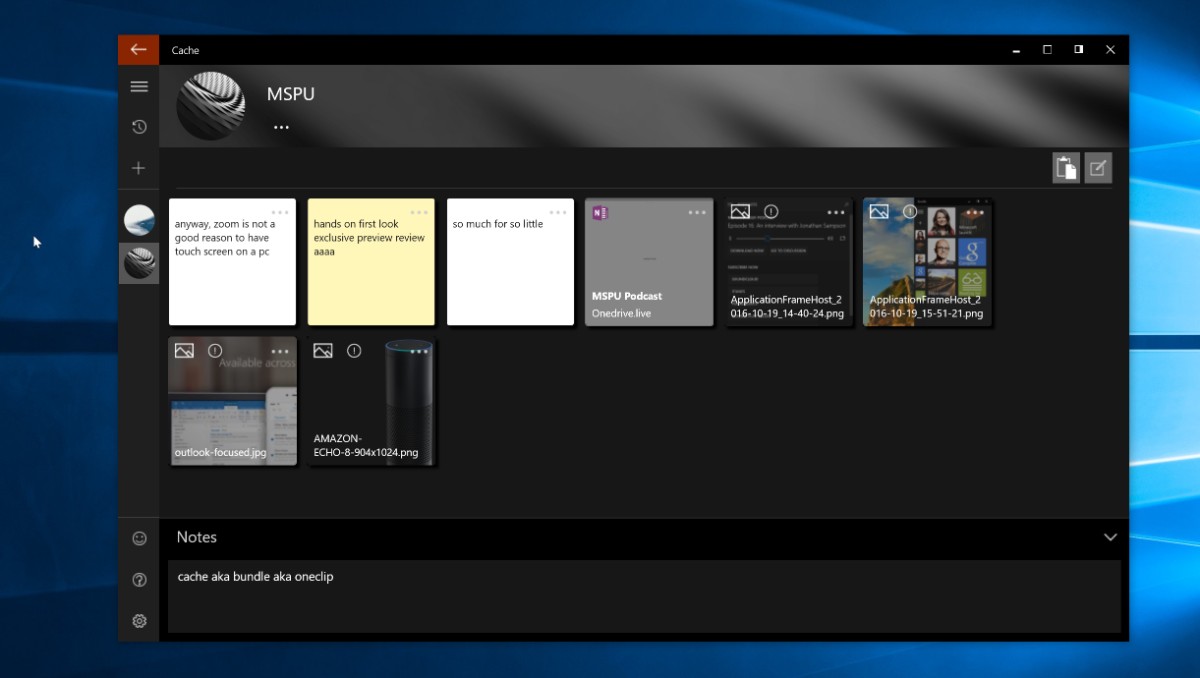1200x678 pixels.
Task: Open more options on the yellow note
Action: click(x=419, y=212)
